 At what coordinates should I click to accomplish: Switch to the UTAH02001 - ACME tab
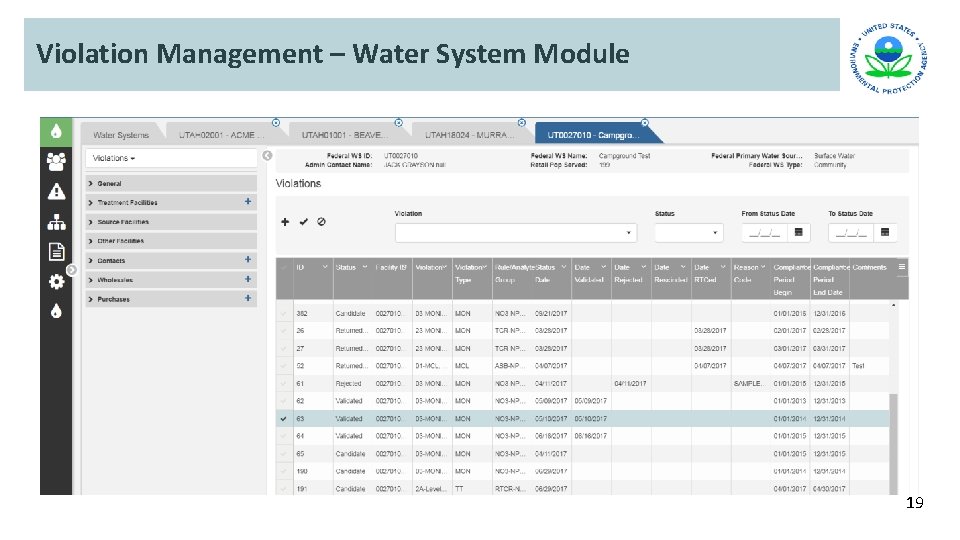(x=221, y=135)
